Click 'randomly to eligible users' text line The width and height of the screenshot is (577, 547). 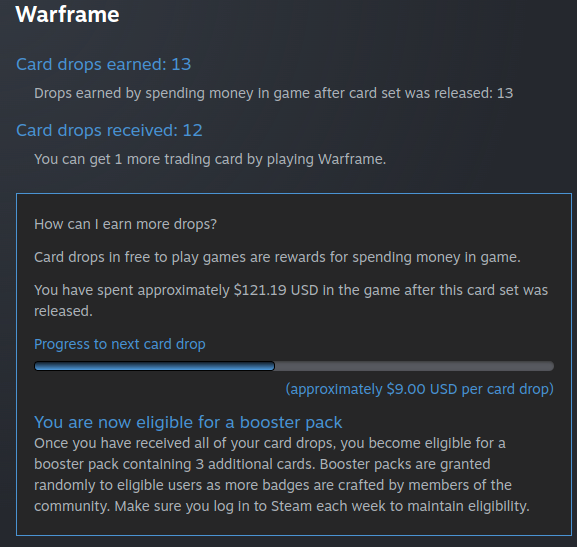(x=118, y=485)
